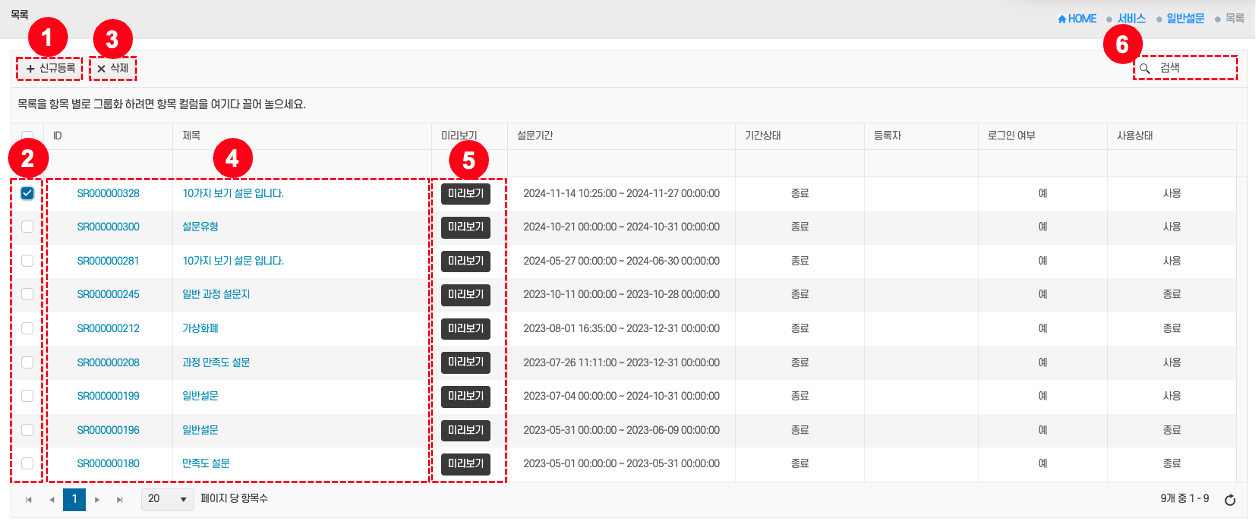This screenshot has height=526, width=1256.
Task: Uncheck the checkbox for SR000000328
Action: point(27,193)
